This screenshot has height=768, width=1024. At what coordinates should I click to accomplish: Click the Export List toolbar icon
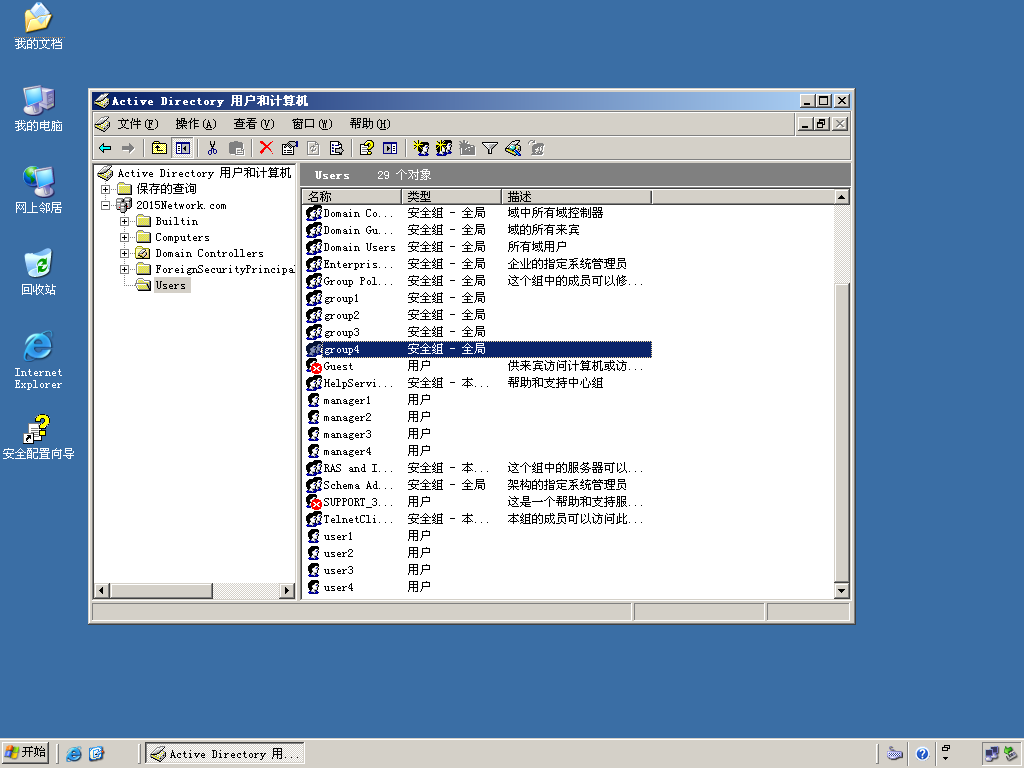click(336, 148)
